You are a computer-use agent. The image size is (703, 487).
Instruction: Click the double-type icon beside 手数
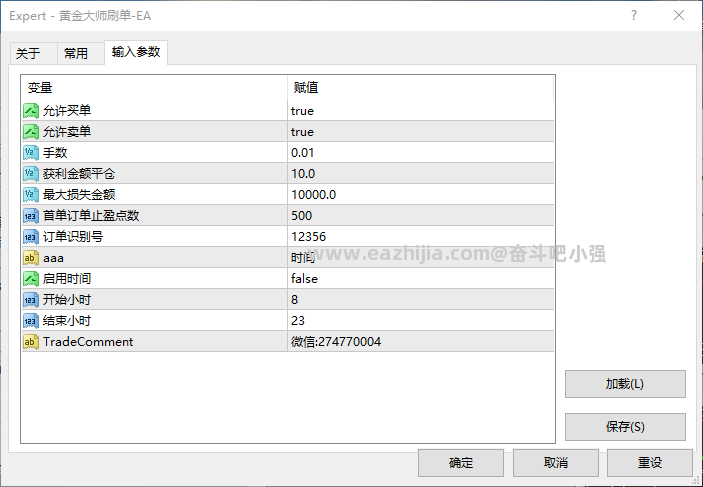click(31, 153)
